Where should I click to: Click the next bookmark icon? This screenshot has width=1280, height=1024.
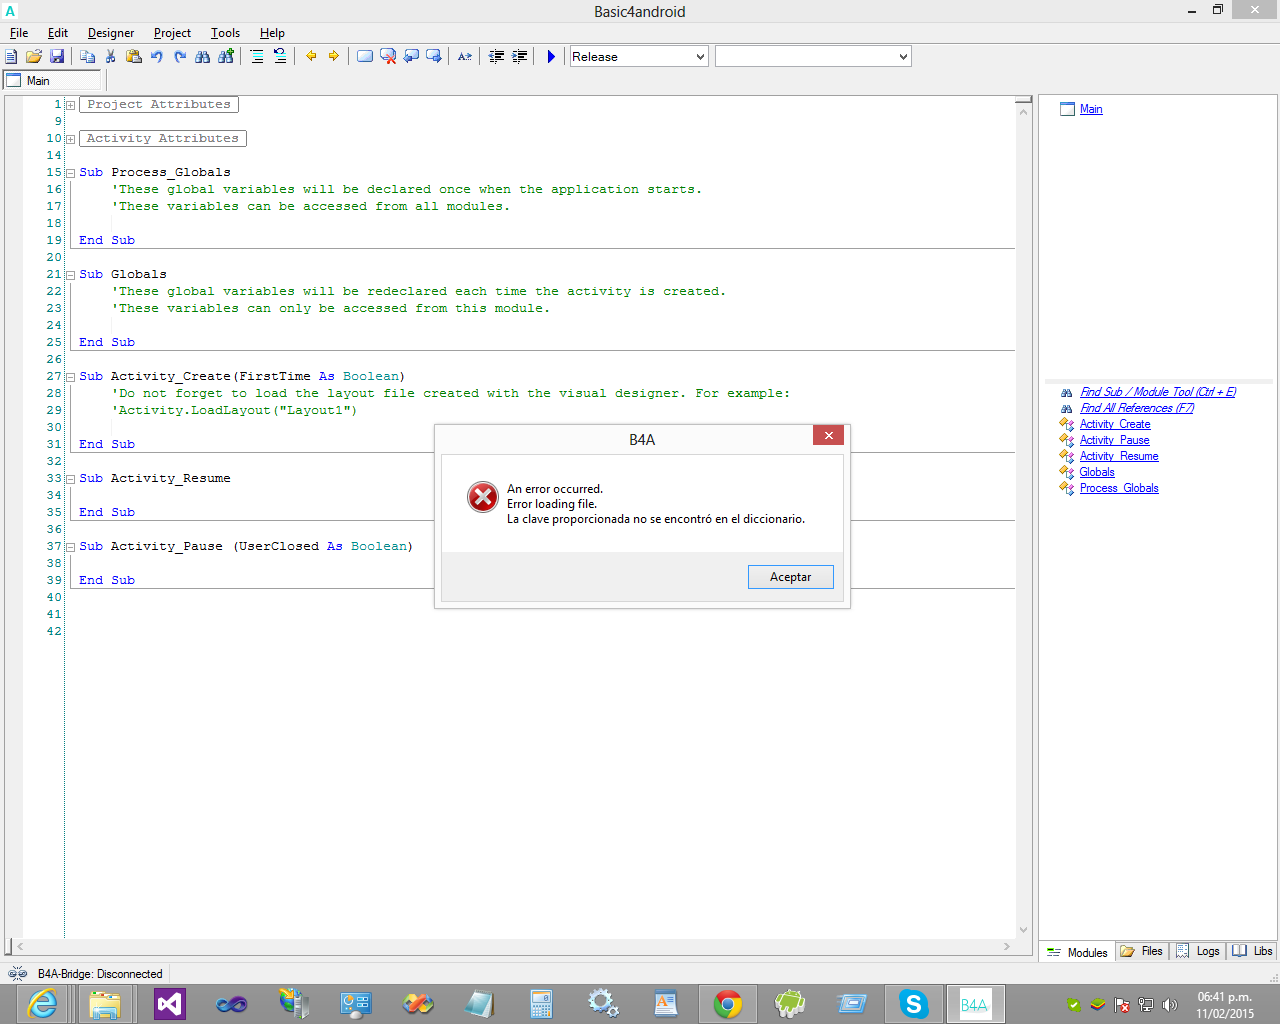434,57
